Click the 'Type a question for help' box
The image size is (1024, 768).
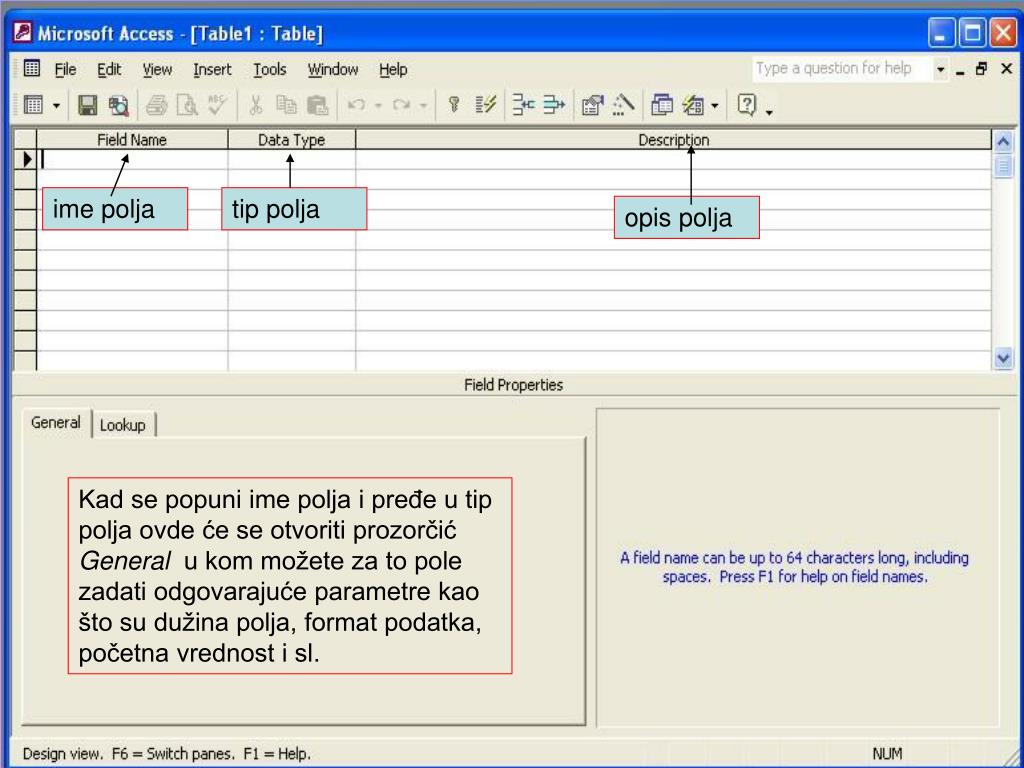click(x=842, y=68)
